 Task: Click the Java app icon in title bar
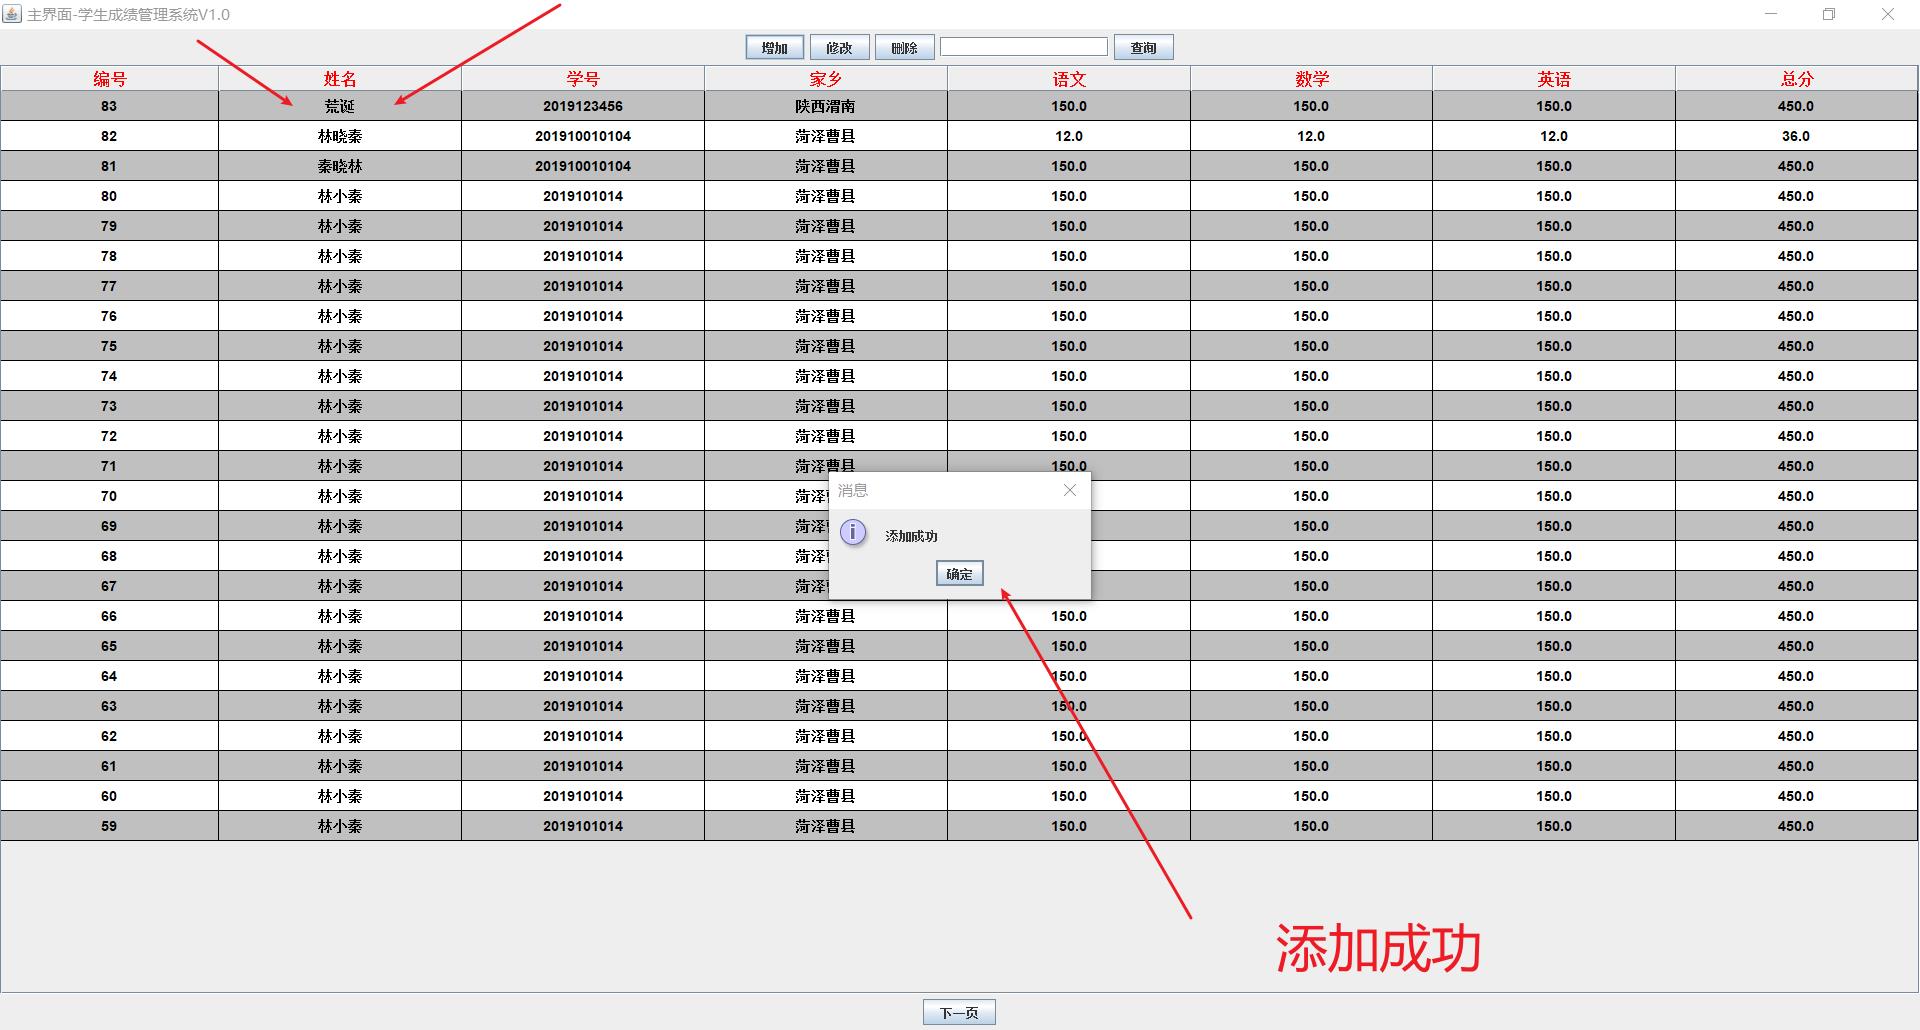[x=12, y=14]
